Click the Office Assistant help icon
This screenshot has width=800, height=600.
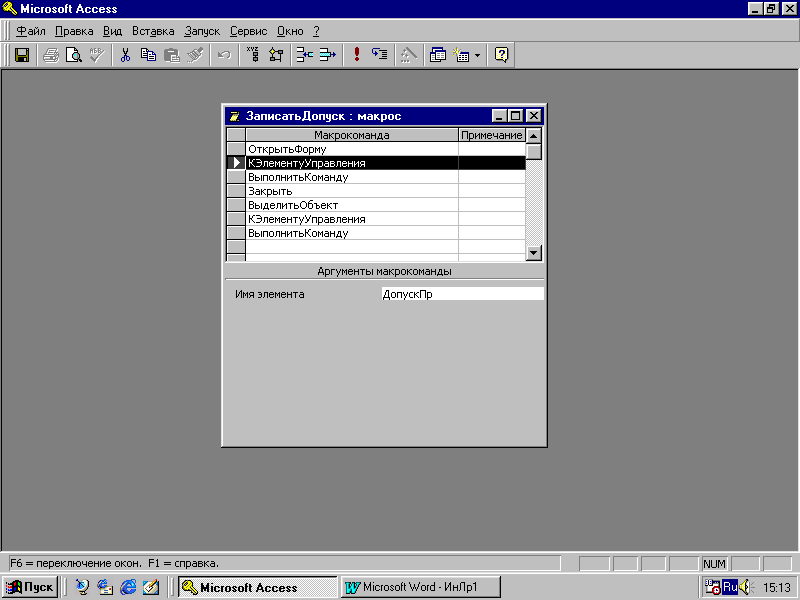(x=502, y=55)
